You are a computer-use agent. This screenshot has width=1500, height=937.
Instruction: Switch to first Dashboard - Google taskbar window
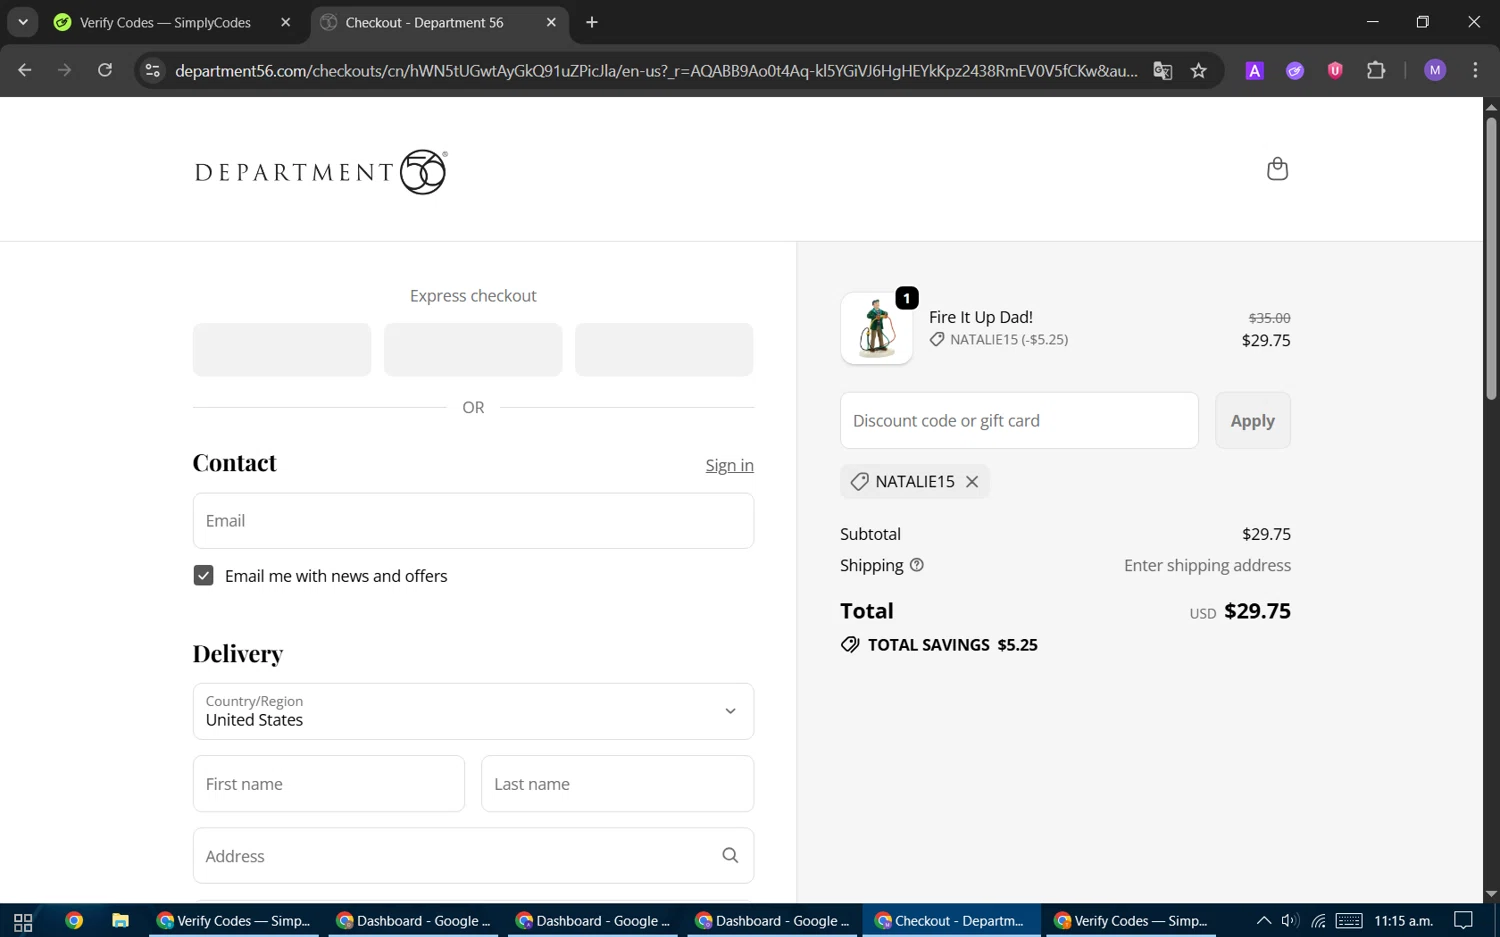[414, 921]
